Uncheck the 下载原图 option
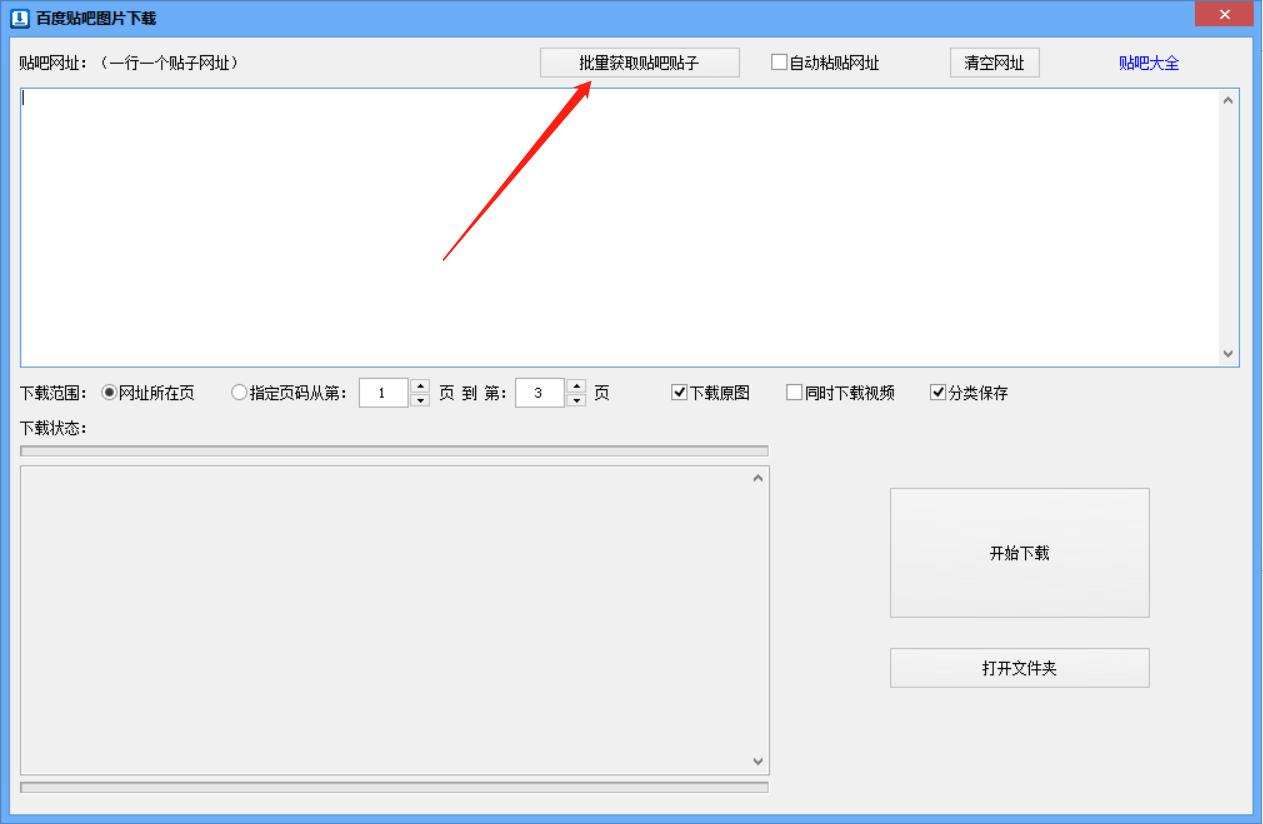 679,393
